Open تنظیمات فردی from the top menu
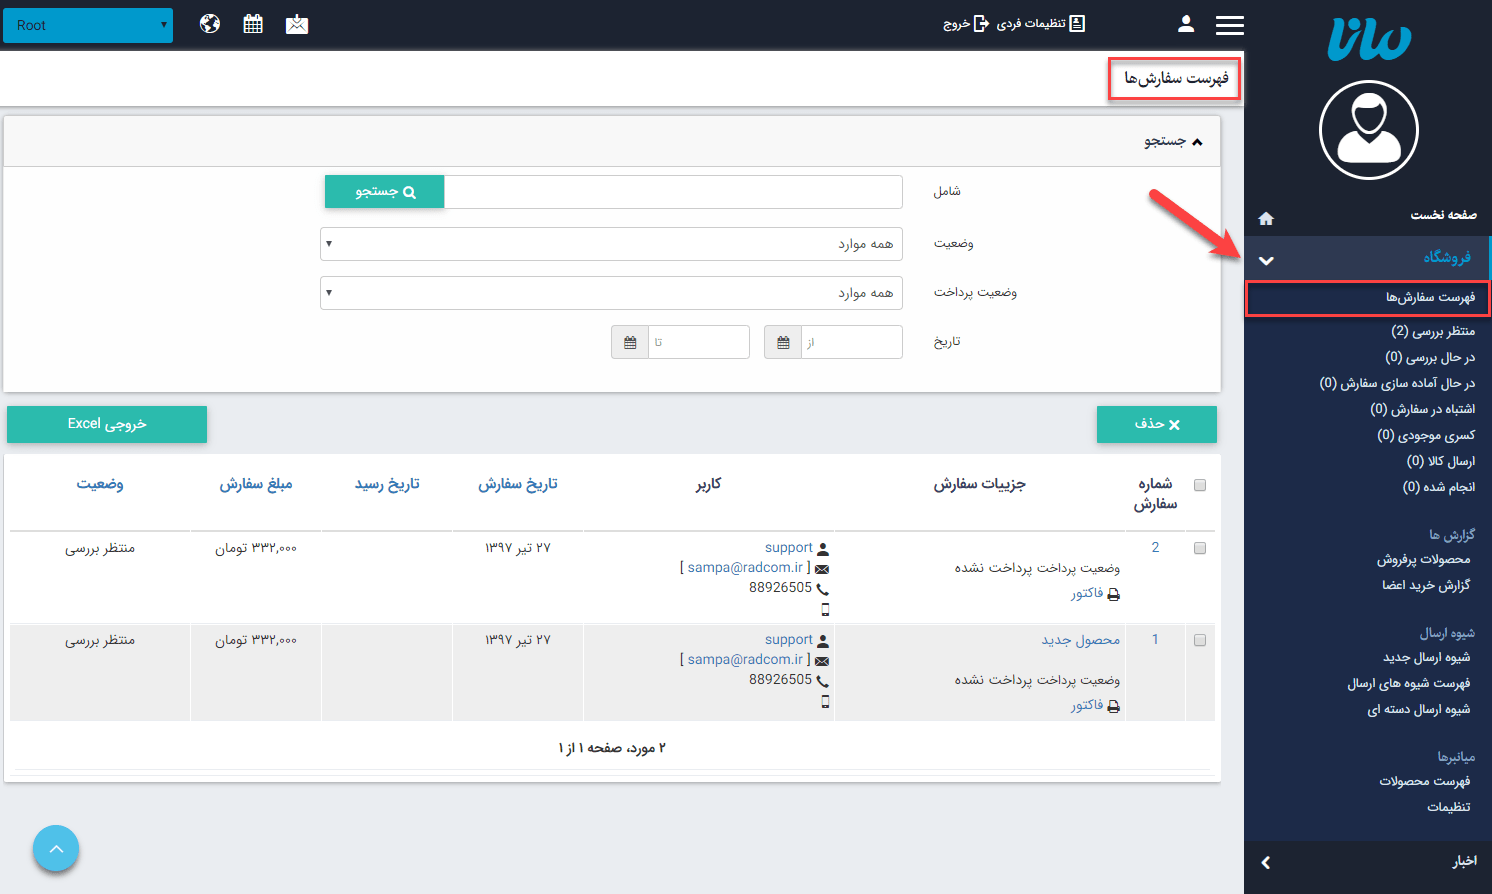This screenshot has height=894, width=1492. 1031,23
